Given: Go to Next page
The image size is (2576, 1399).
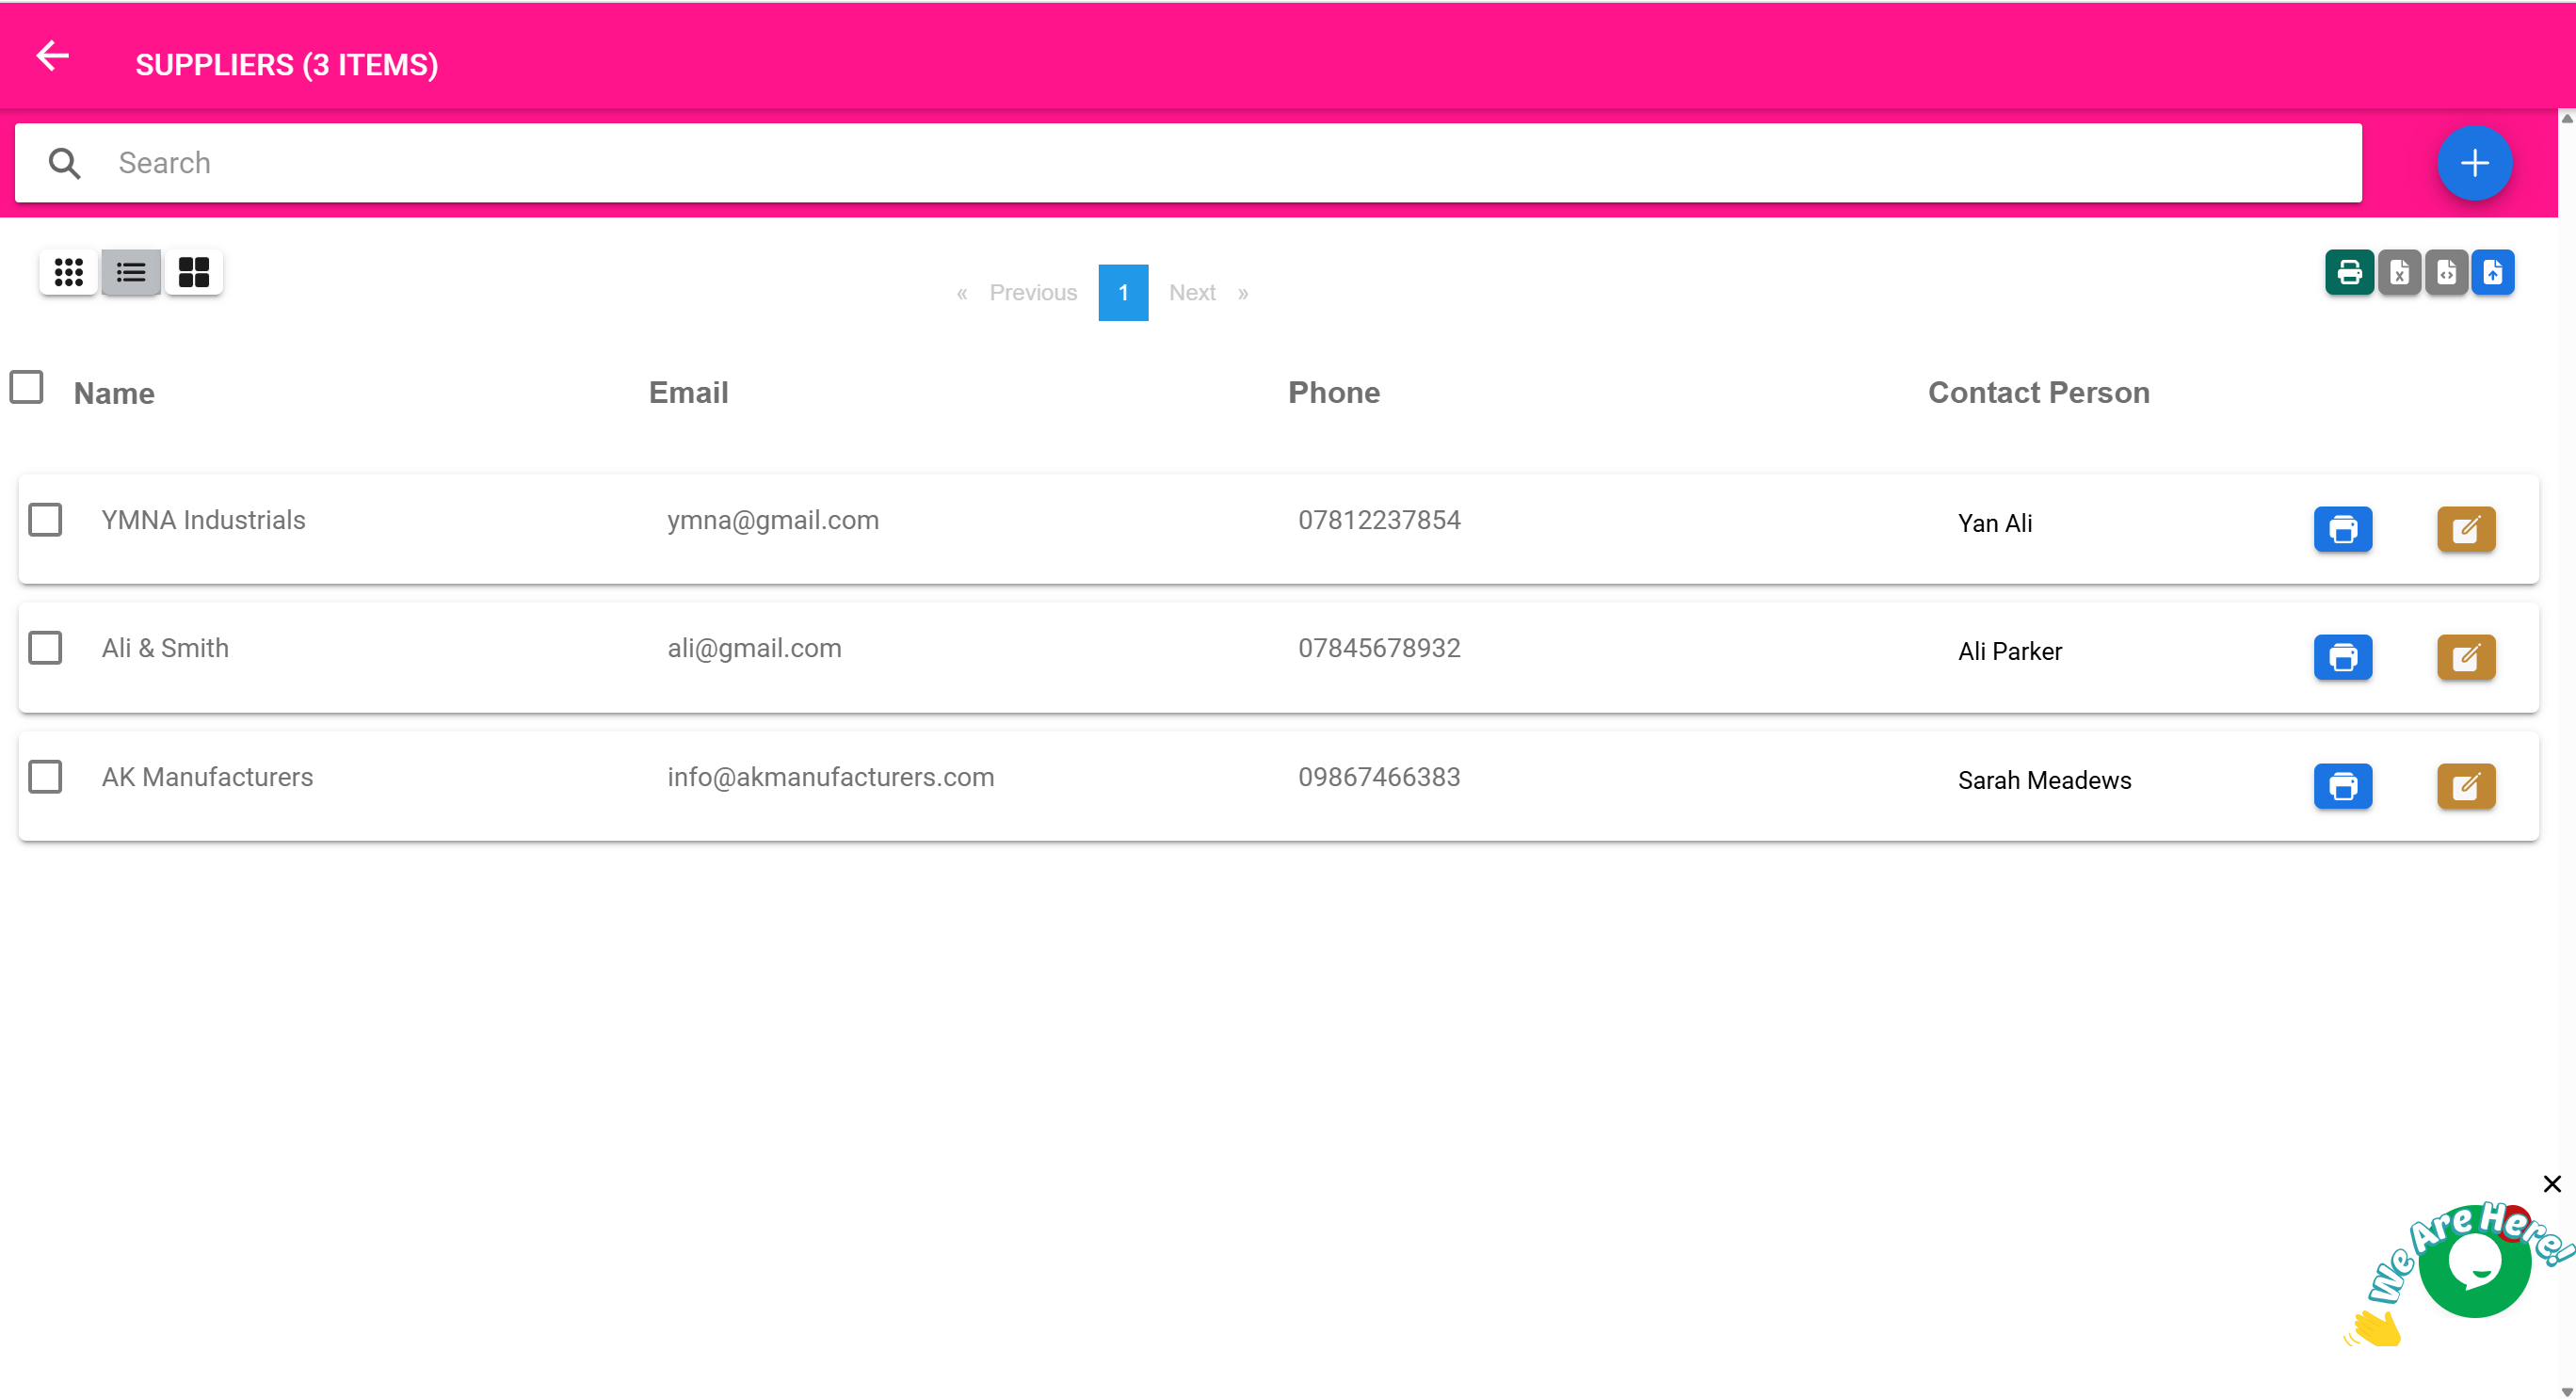Looking at the screenshot, I should point(1192,293).
